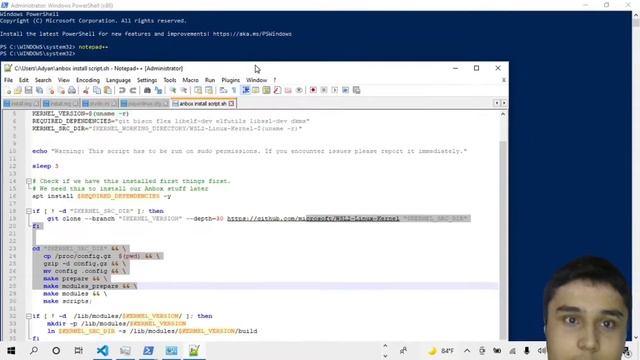Image resolution: width=640 pixels, height=360 pixels.
Task: Open Task View from the taskbar
Action: click(x=78, y=351)
